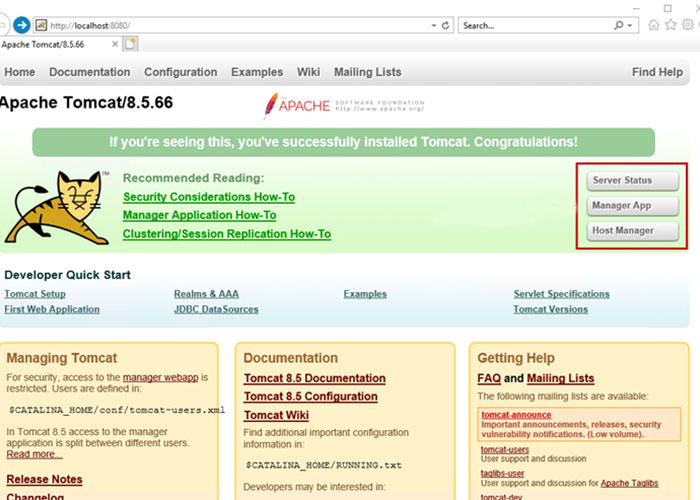Open Mailing Lists in the navigation bar
Image resolution: width=700 pixels, height=500 pixels.
[x=368, y=72]
